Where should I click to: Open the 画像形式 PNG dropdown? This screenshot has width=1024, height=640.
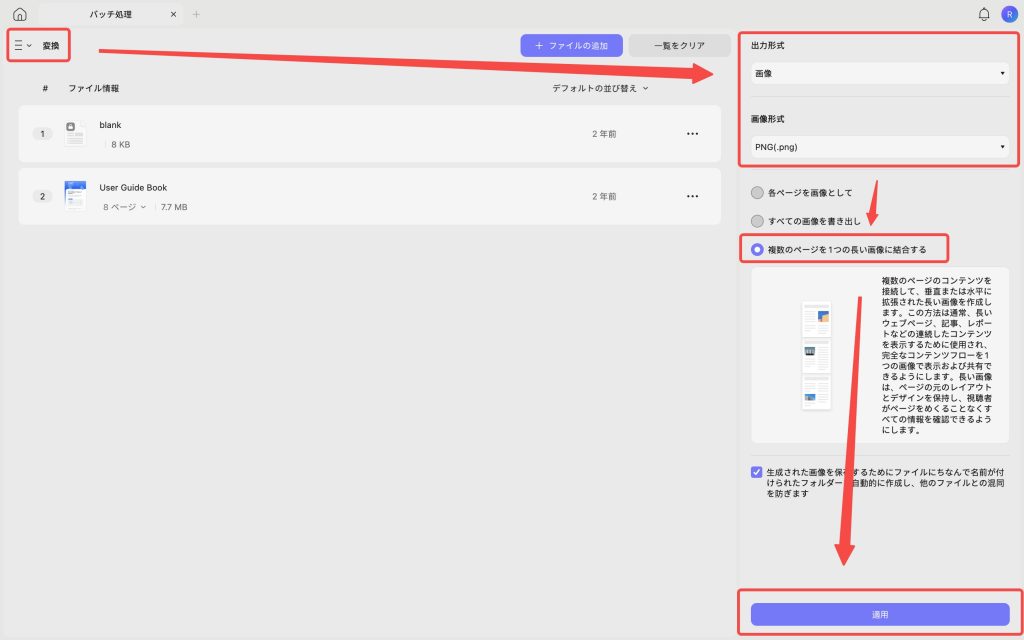880,147
